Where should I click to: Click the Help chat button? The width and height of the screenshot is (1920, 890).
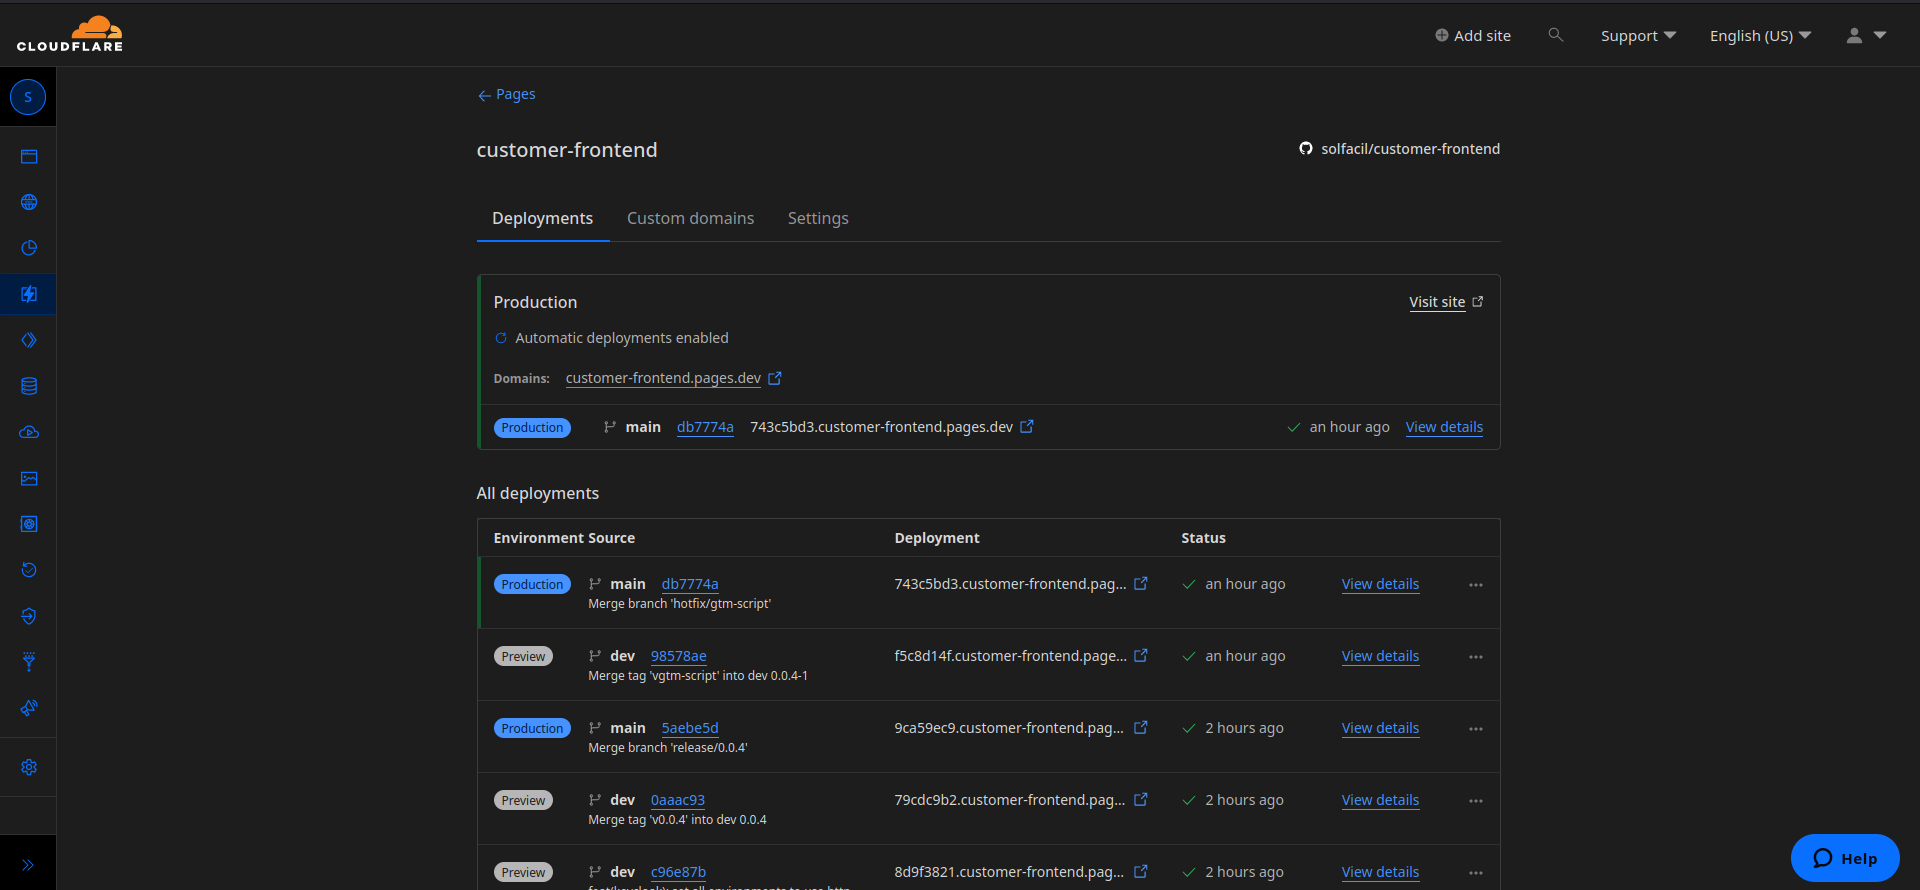1844,858
